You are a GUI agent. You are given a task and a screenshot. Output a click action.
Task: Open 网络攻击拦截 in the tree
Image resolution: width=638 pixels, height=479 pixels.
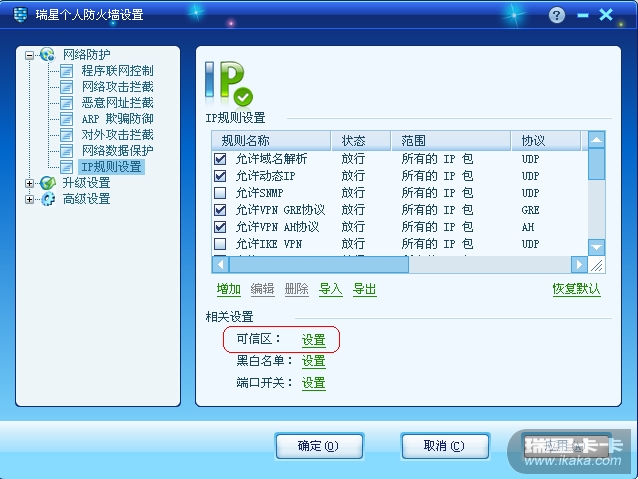coord(117,87)
